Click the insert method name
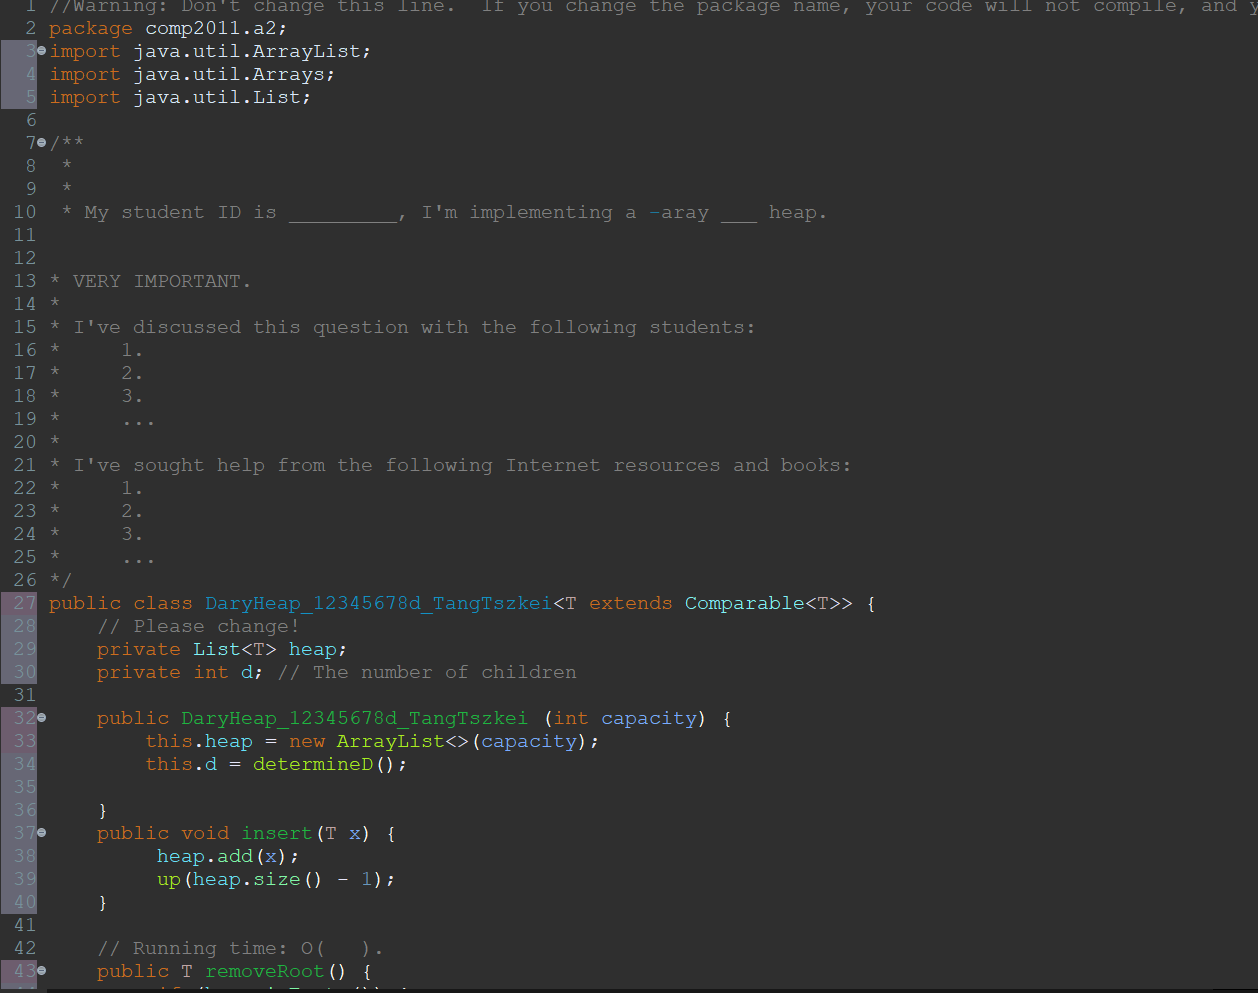Screen dimensions: 1258x993 [277, 832]
